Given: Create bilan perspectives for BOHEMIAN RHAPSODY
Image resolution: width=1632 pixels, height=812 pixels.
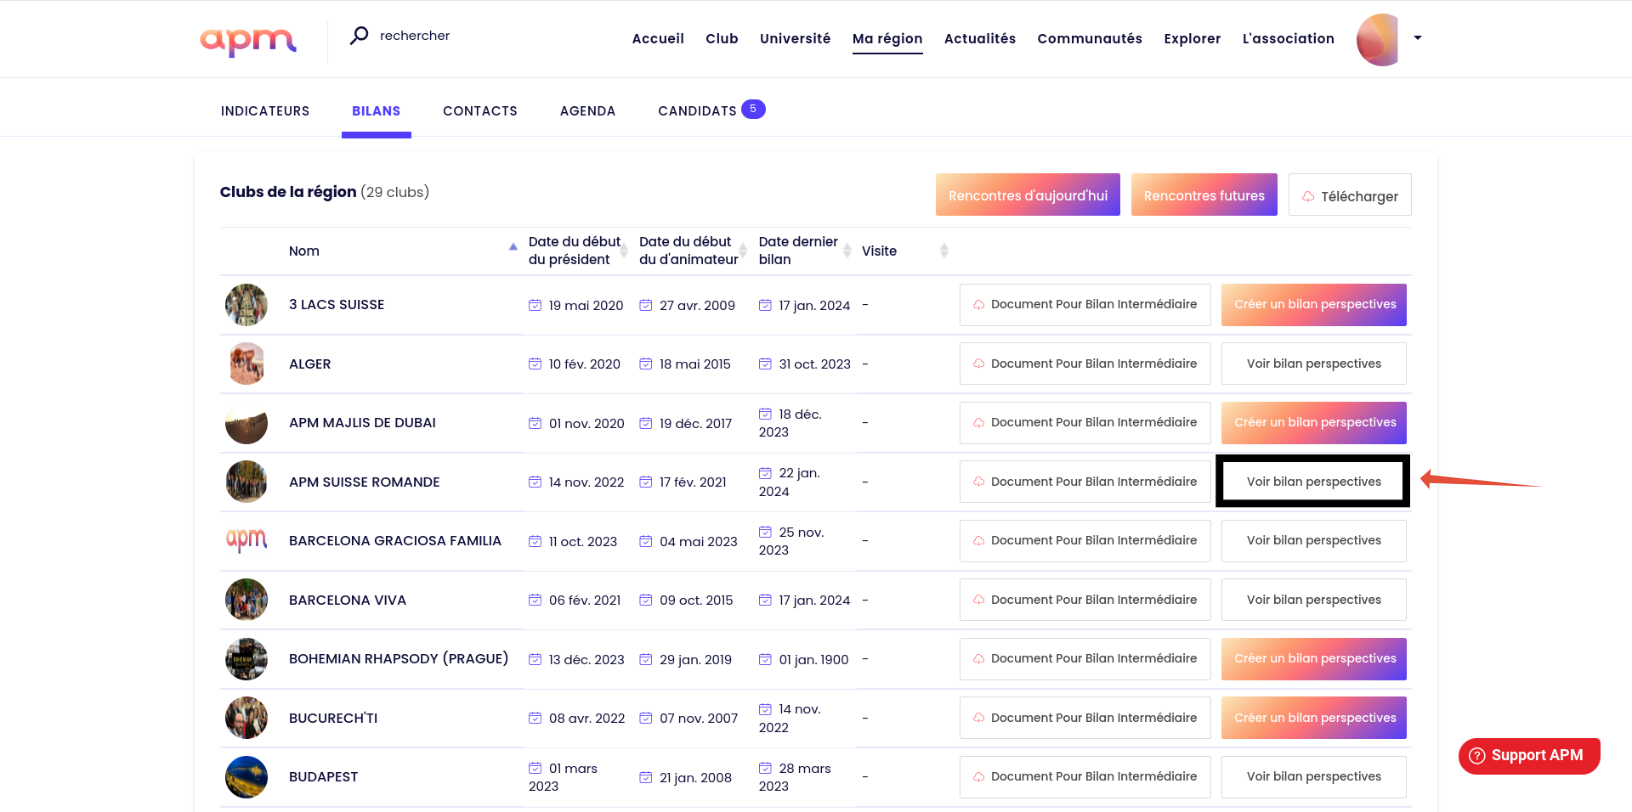Looking at the screenshot, I should (1314, 659).
